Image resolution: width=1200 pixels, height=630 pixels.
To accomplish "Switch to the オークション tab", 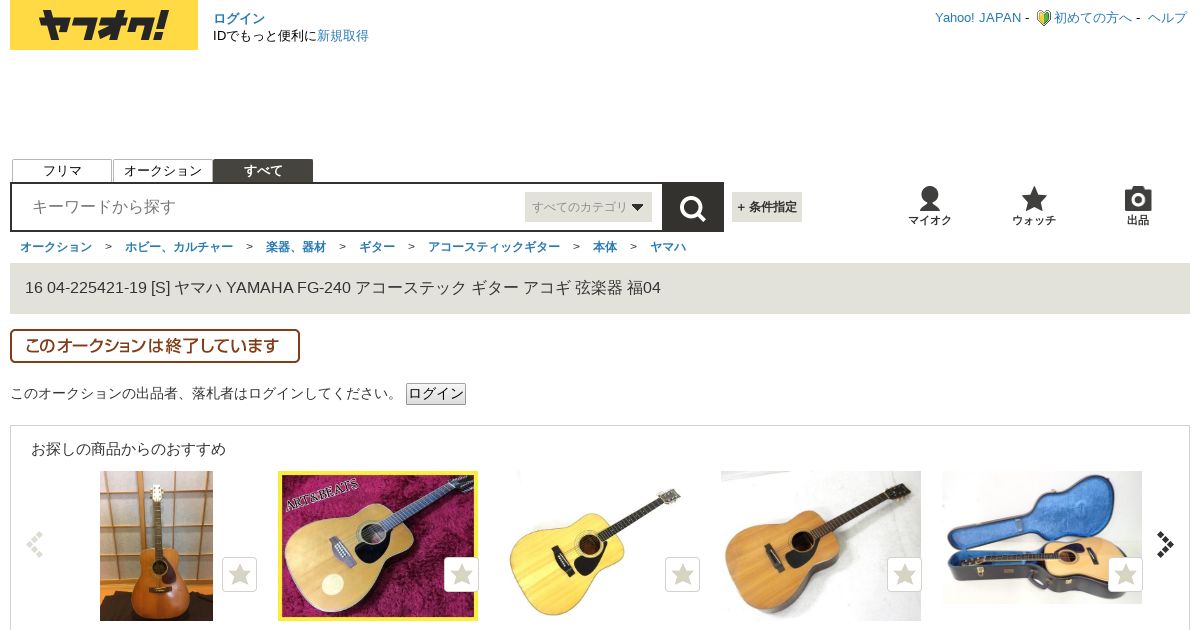I will click(x=163, y=171).
